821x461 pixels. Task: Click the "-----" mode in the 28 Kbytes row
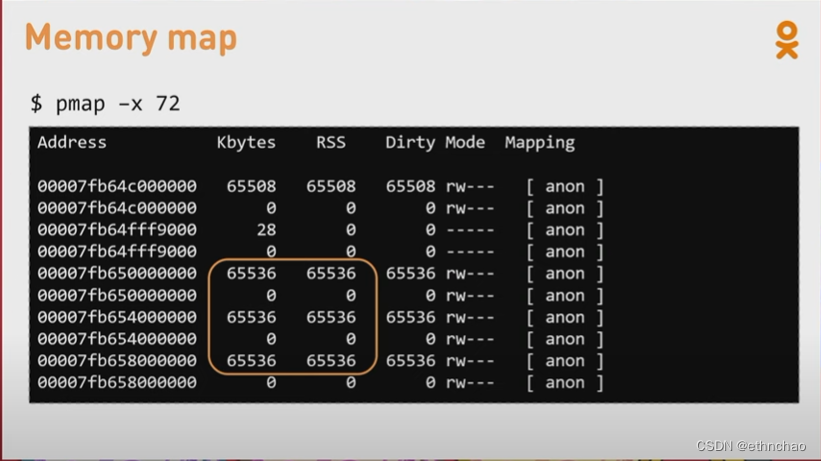coord(470,230)
